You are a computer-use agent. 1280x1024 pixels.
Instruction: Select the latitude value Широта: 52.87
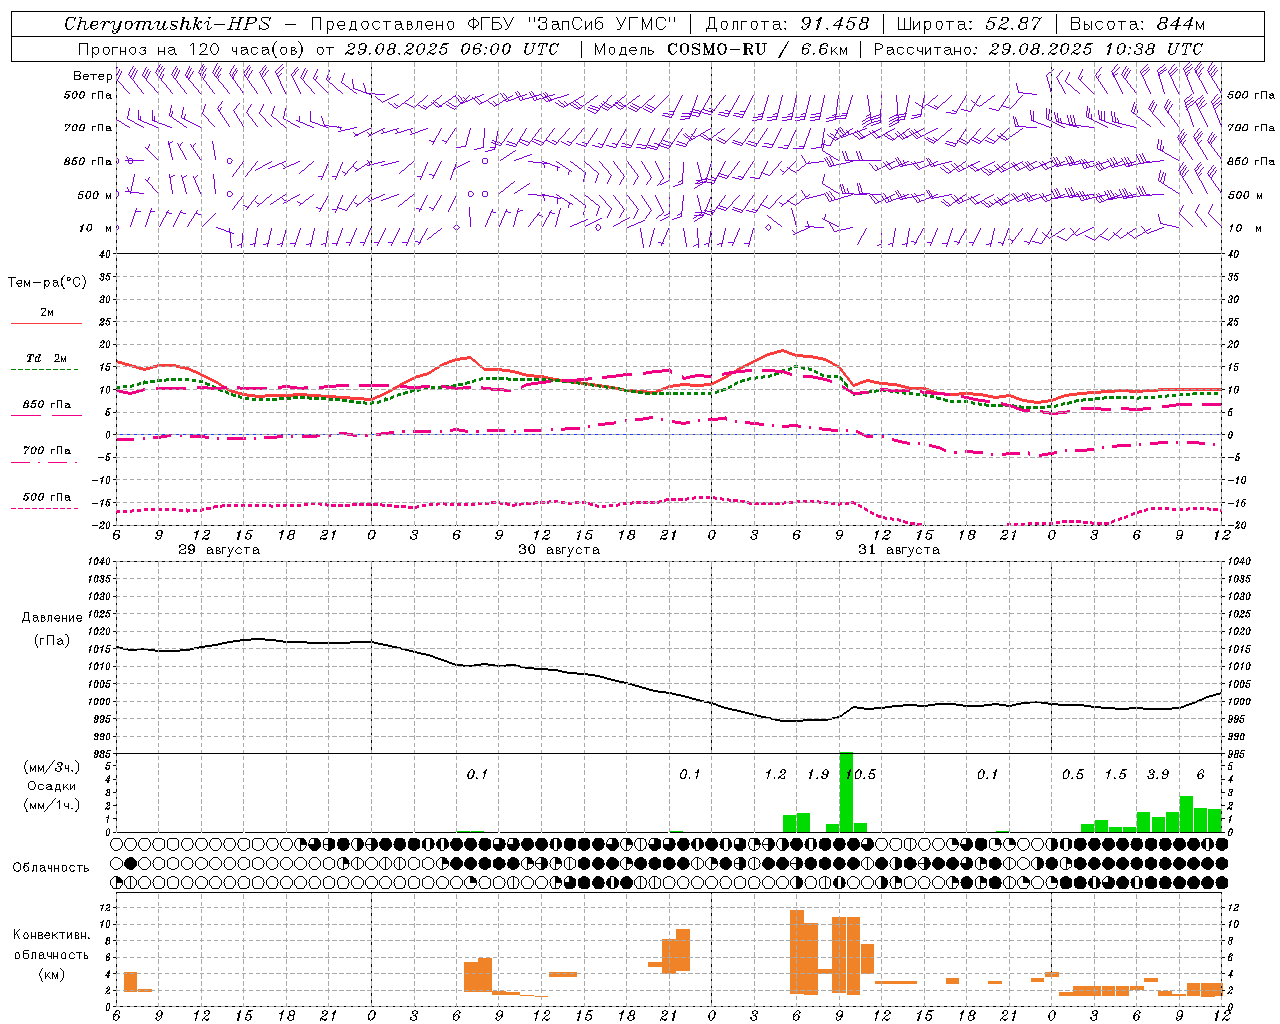(x=969, y=24)
